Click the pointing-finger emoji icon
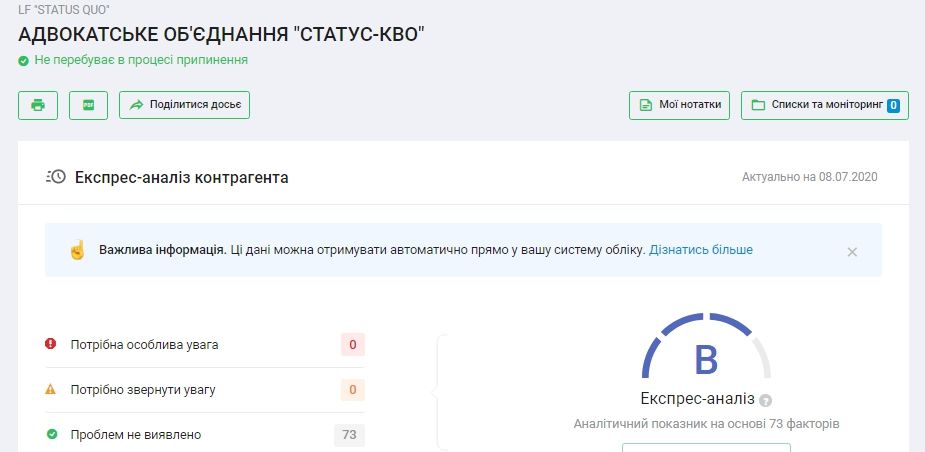Image resolution: width=925 pixels, height=452 pixels. 77,250
